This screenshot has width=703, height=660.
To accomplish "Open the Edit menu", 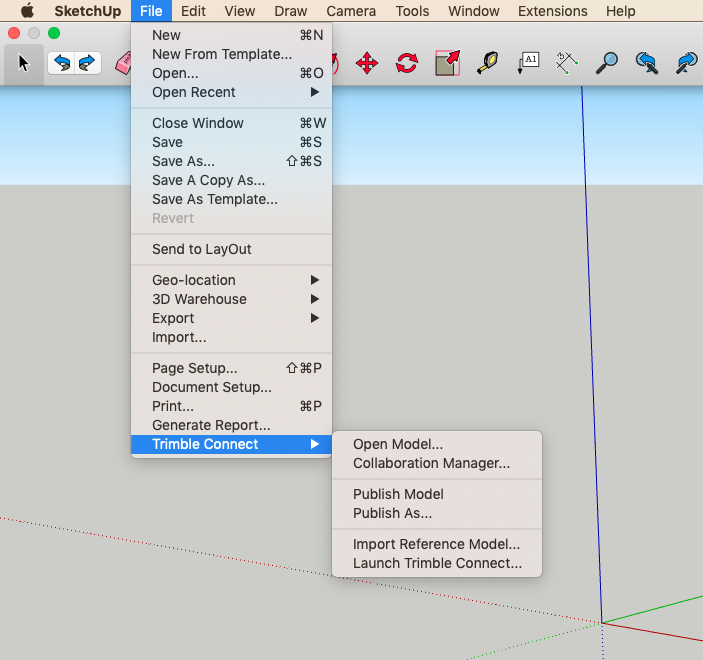I will 193,11.
